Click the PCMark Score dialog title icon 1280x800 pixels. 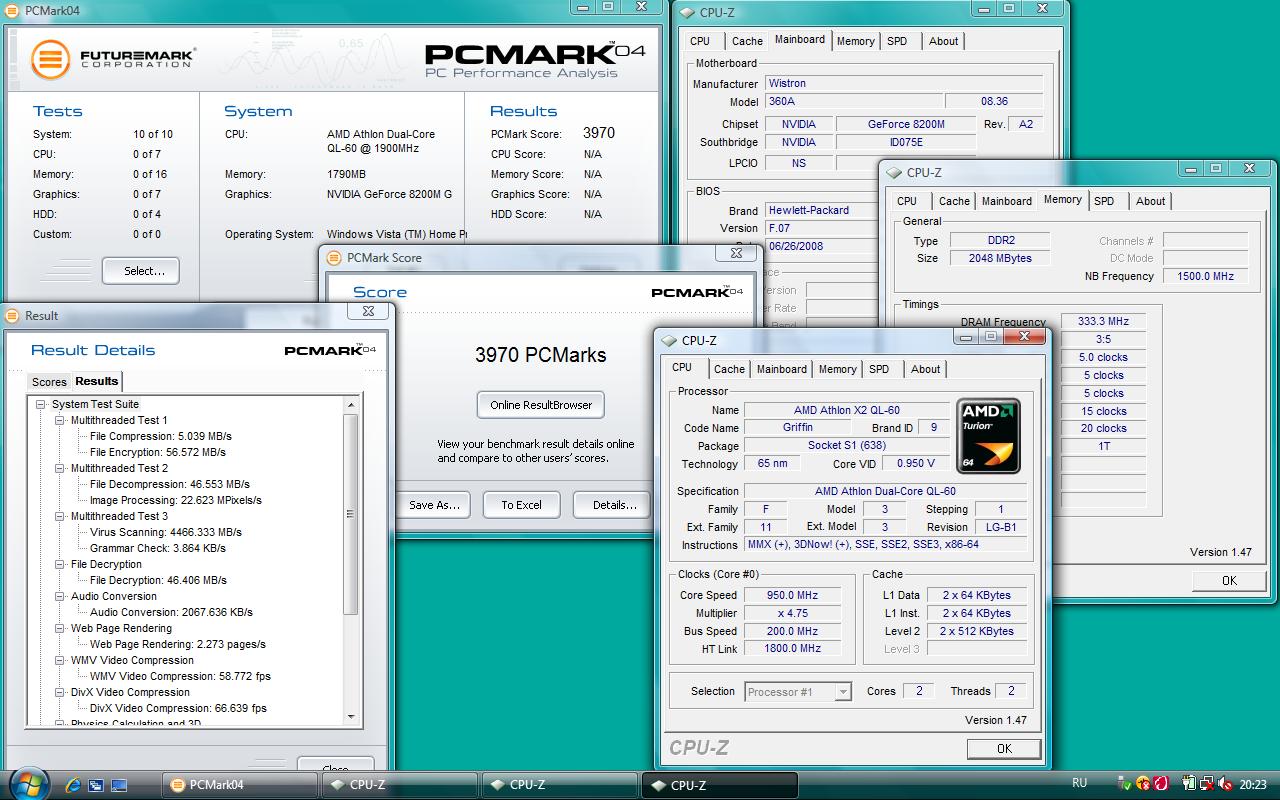pos(335,257)
